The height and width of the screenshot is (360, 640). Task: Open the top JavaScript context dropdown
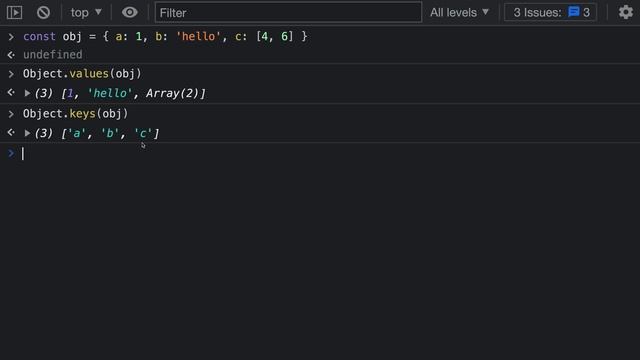[x=86, y=13]
